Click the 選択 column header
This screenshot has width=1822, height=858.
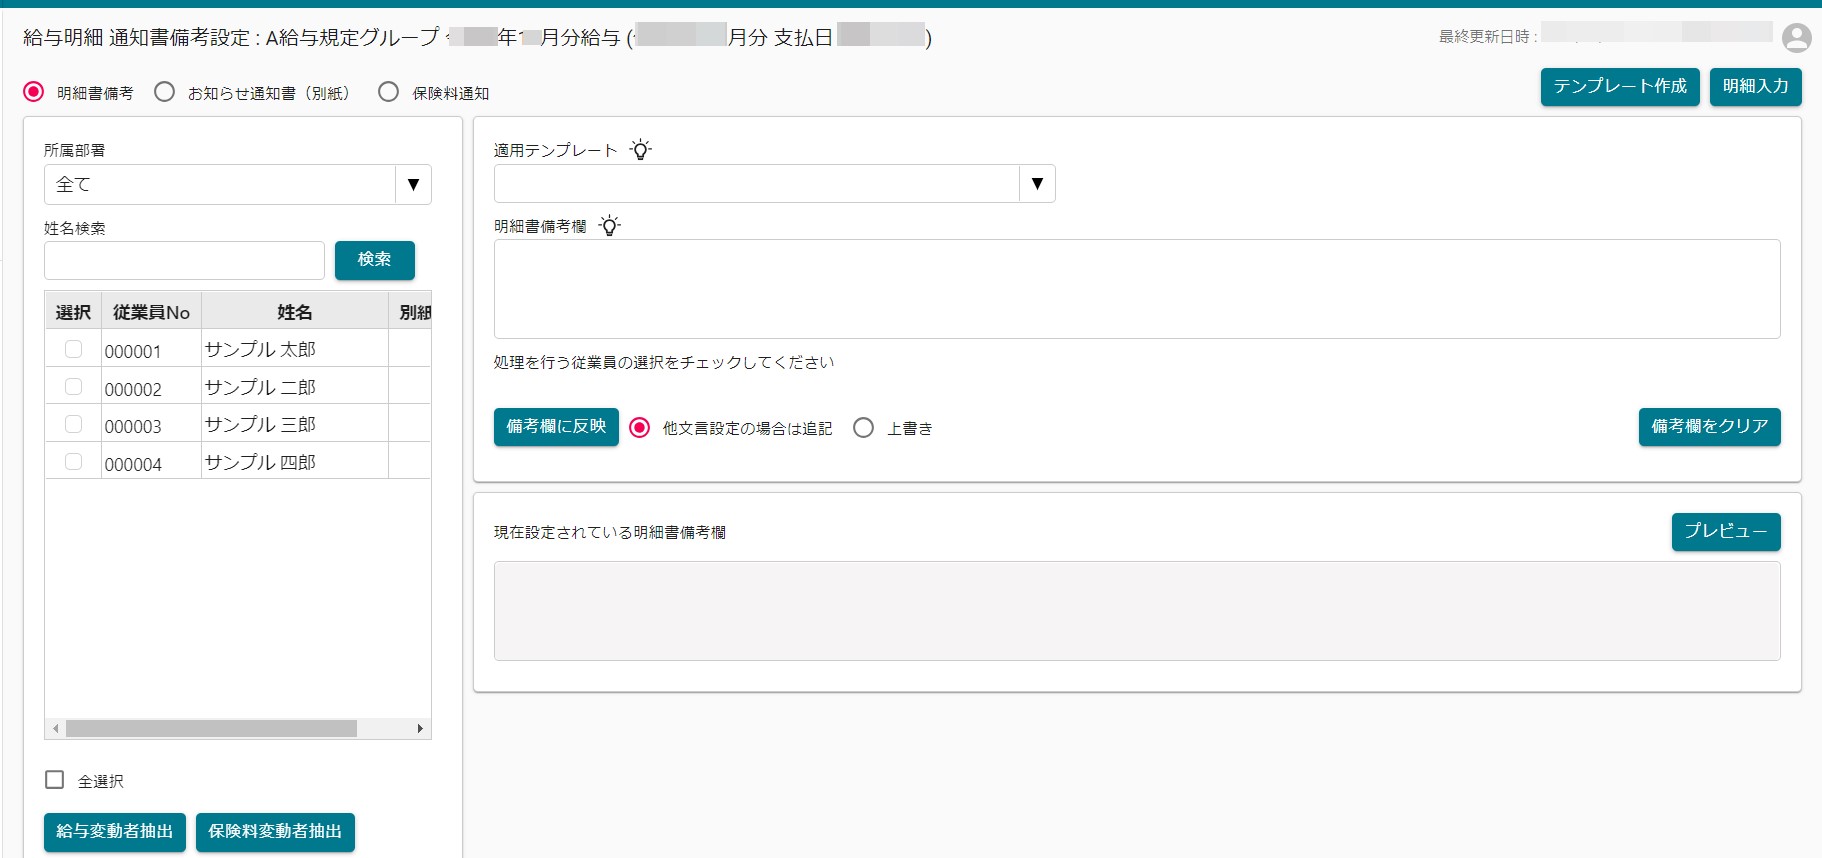pyautogui.click(x=73, y=312)
